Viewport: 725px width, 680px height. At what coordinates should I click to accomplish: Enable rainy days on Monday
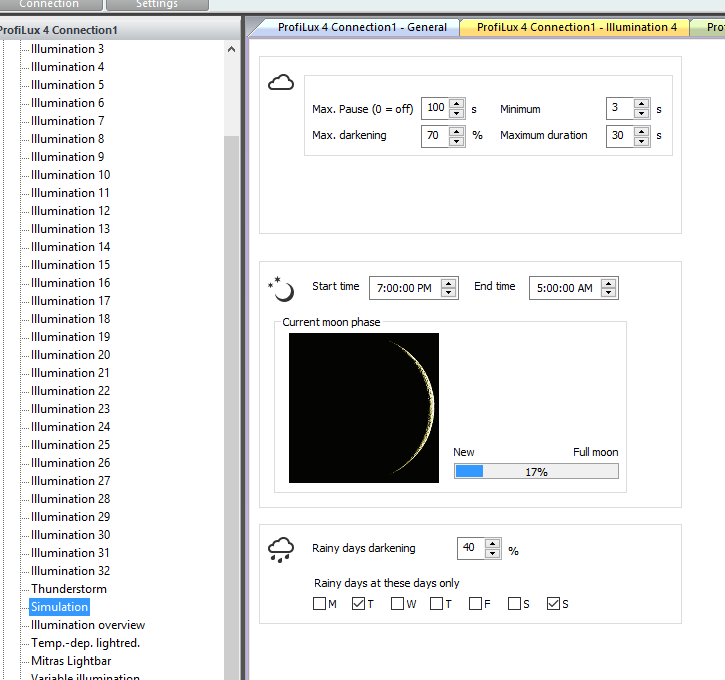[x=319, y=604]
